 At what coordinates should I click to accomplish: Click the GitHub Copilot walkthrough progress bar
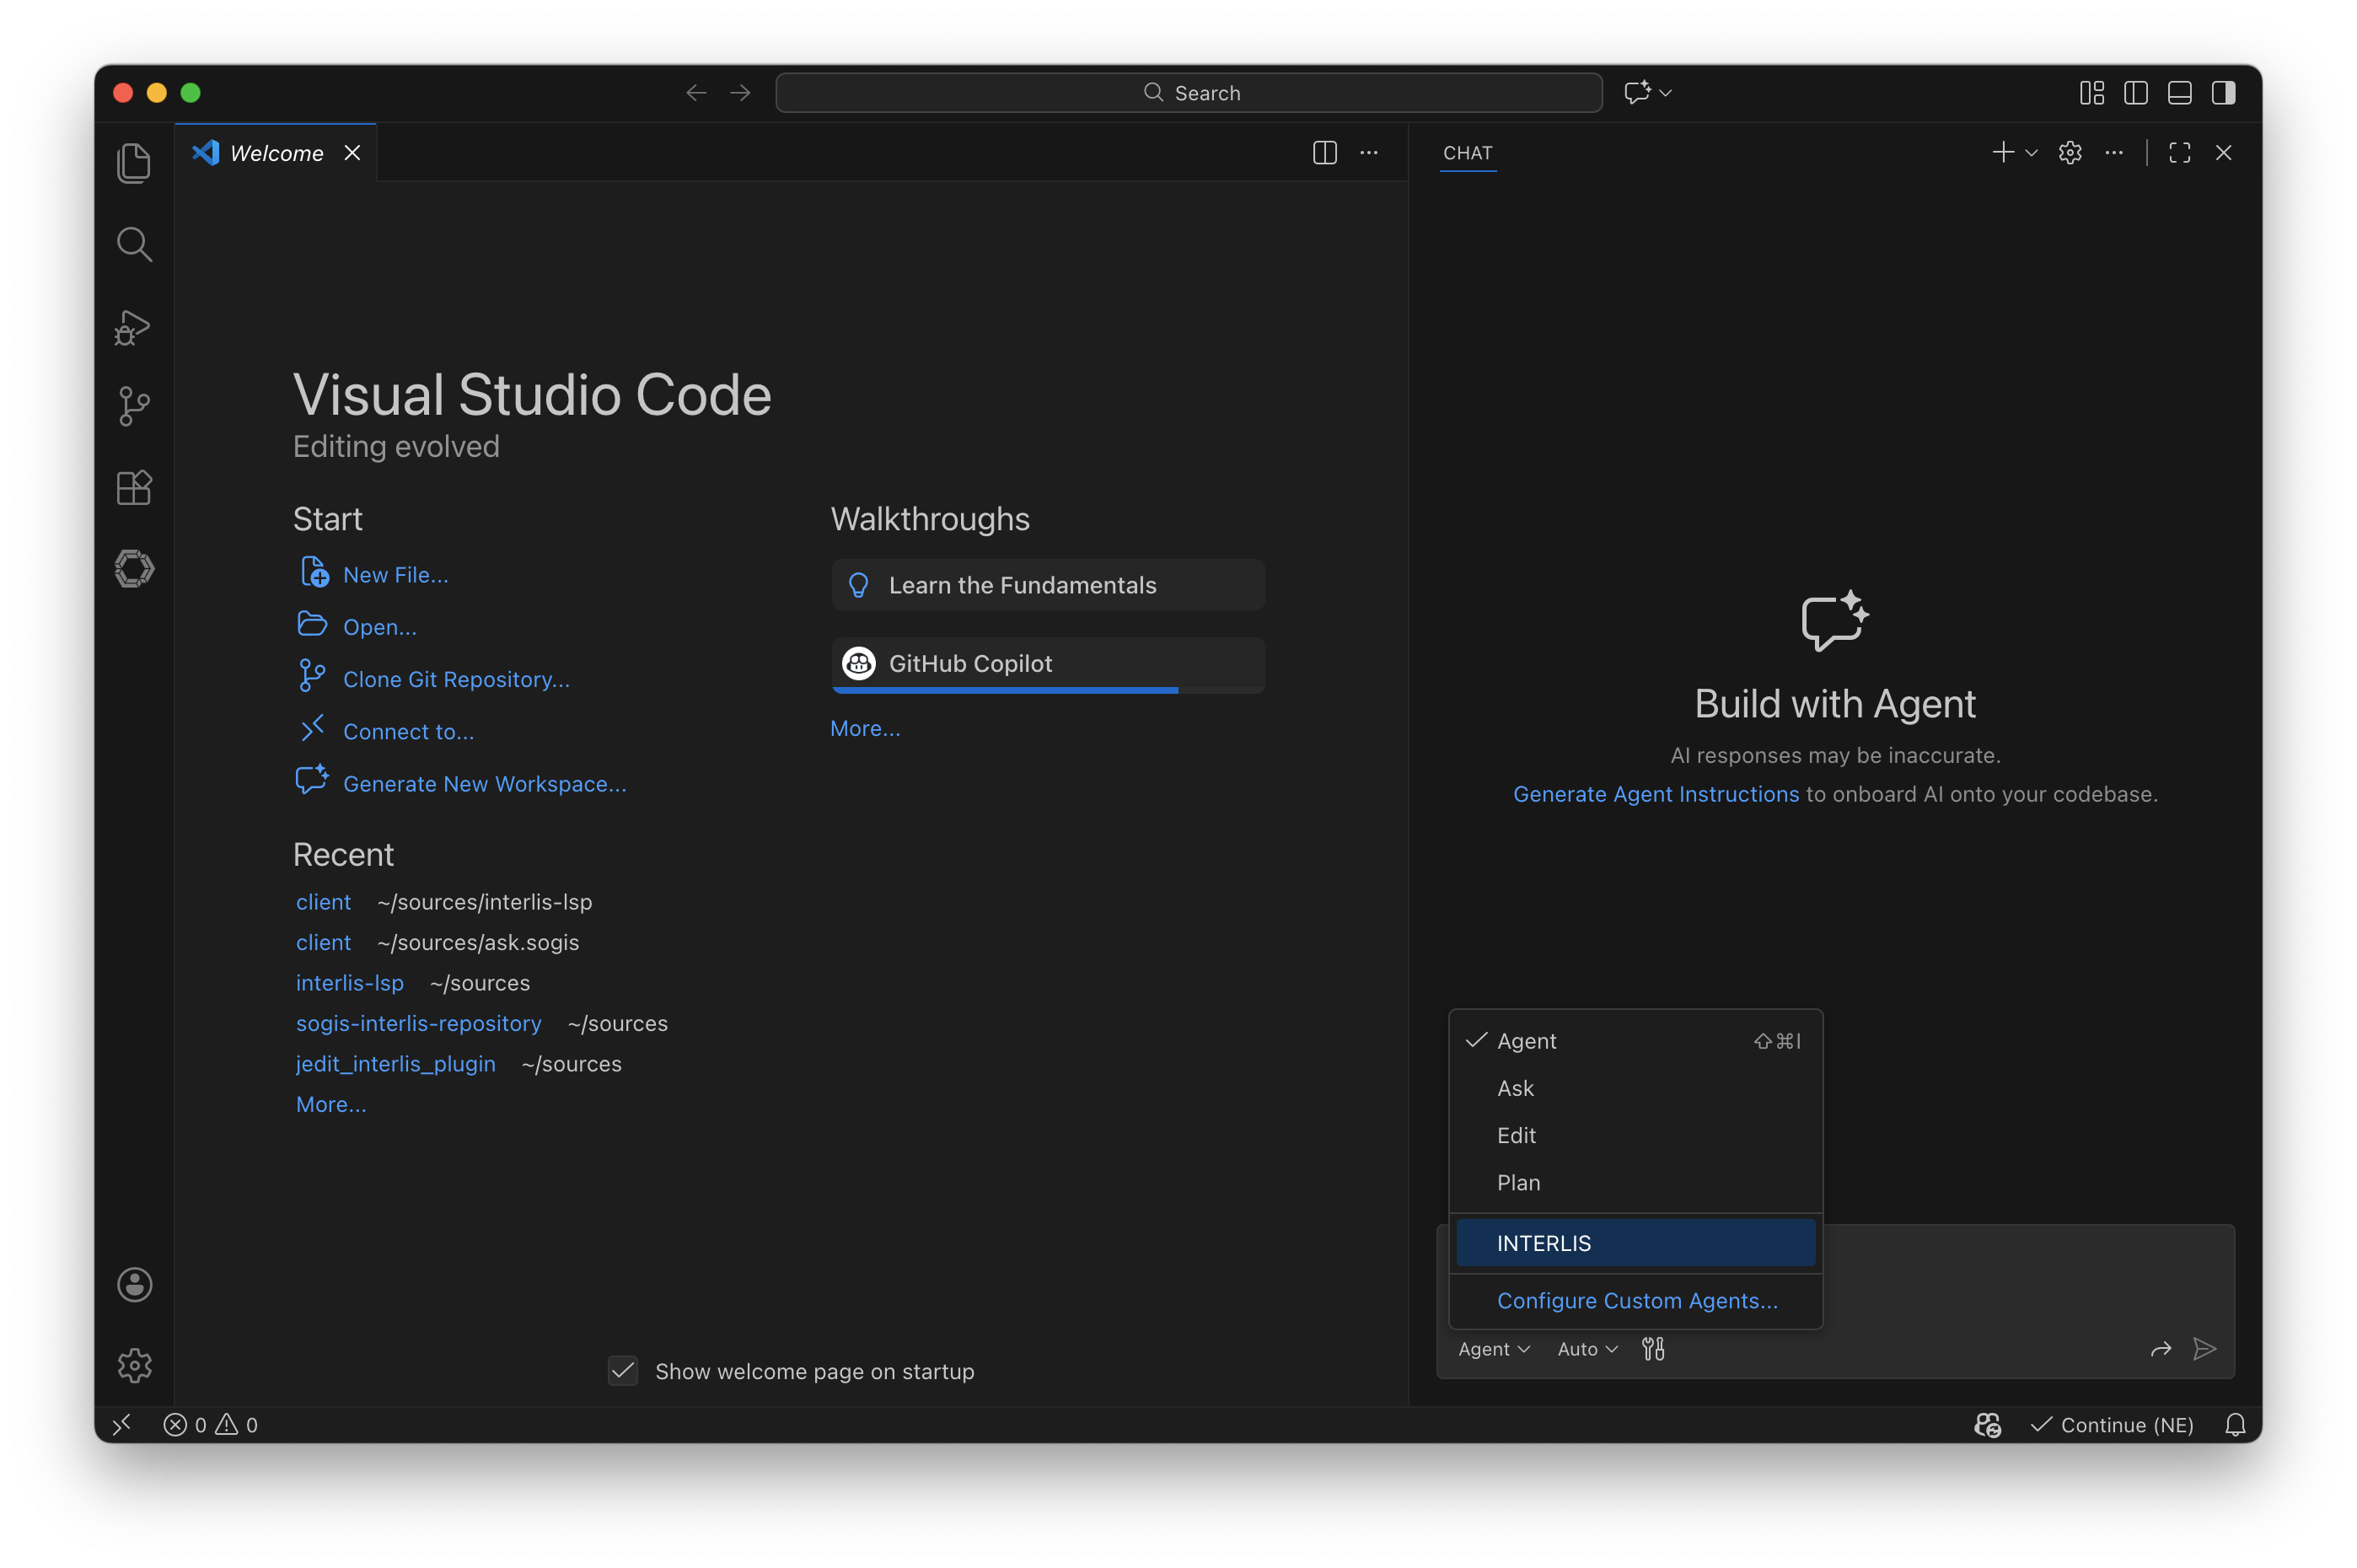[x=1004, y=691]
